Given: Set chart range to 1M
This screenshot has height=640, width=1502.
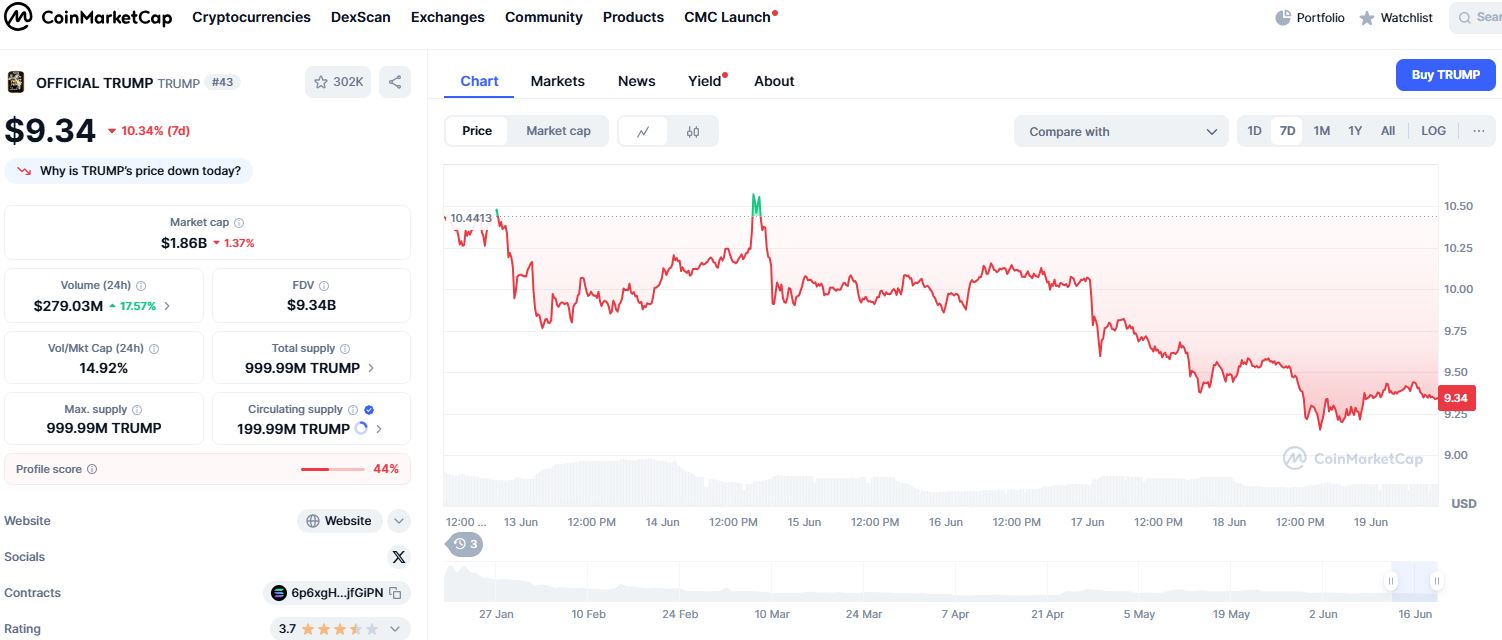Looking at the screenshot, I should click(1321, 131).
